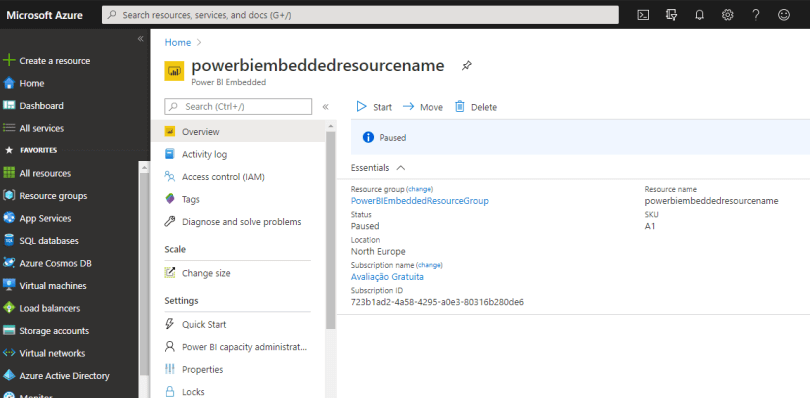810x398 pixels.
Task: Change the resource group
Action: (x=419, y=189)
